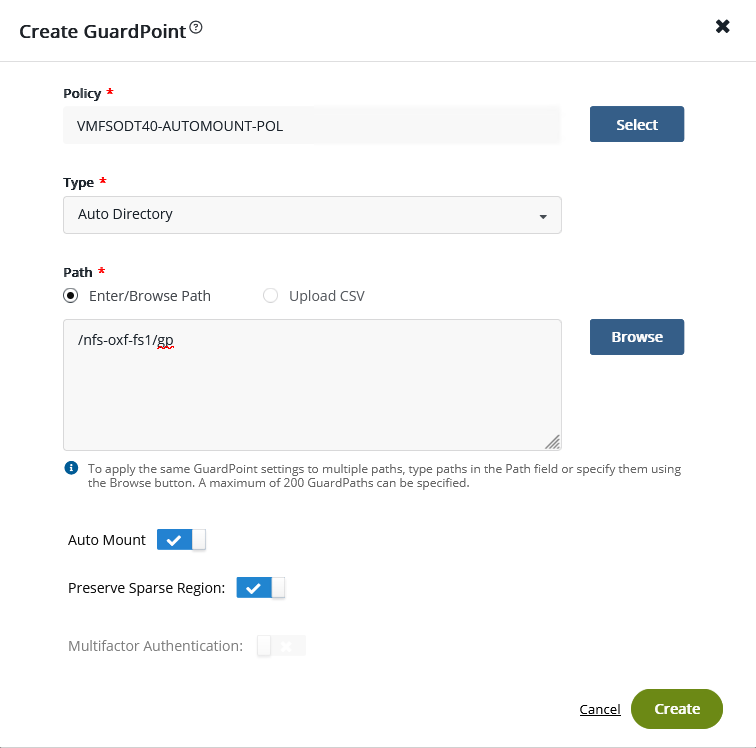The height and width of the screenshot is (748, 756).
Task: Click the help icon beside Create GuardPoint title
Action: point(196,28)
